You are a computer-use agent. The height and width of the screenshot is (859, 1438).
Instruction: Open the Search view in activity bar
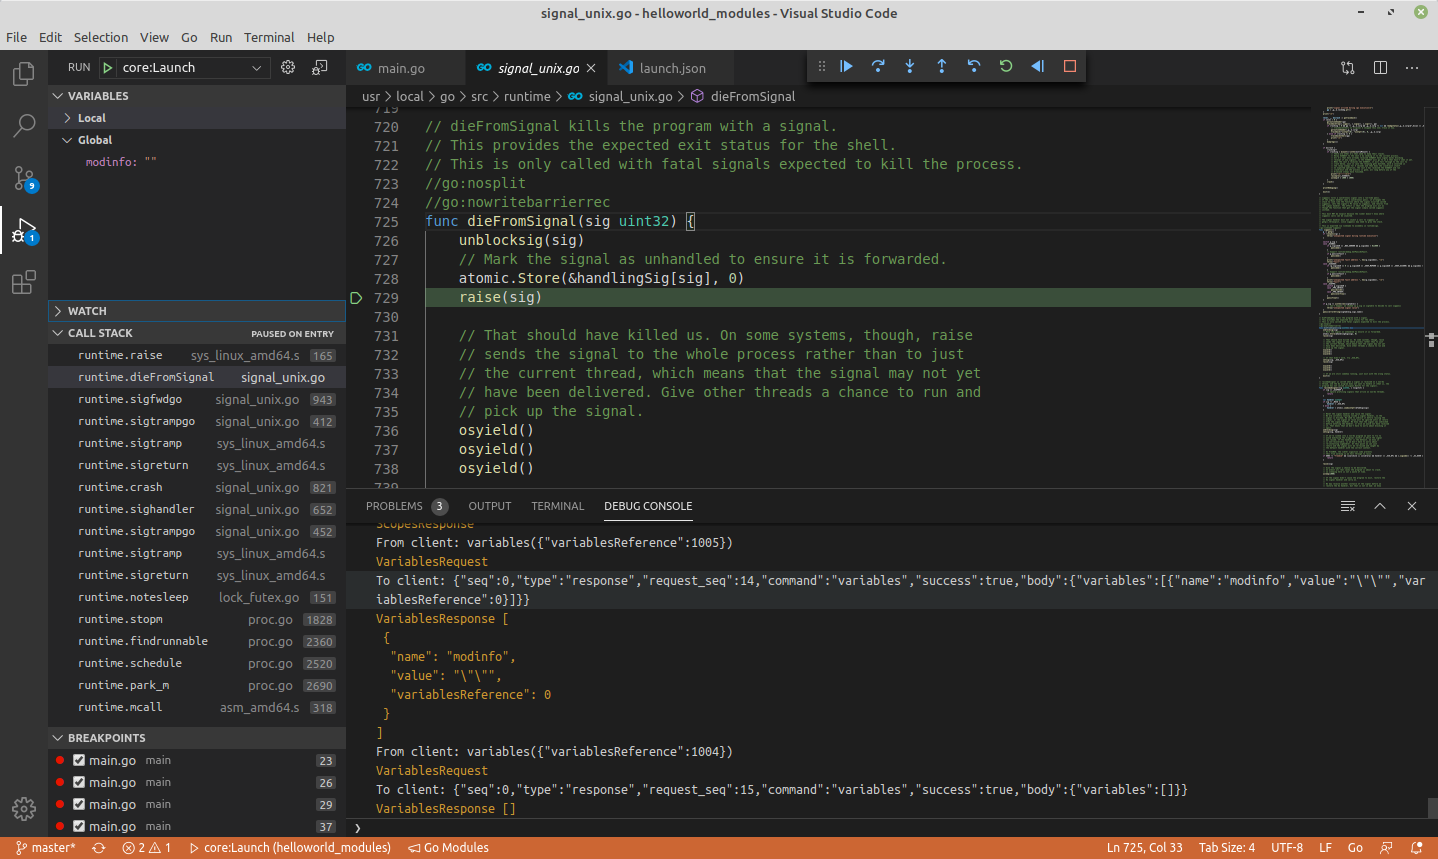pyautogui.click(x=24, y=126)
